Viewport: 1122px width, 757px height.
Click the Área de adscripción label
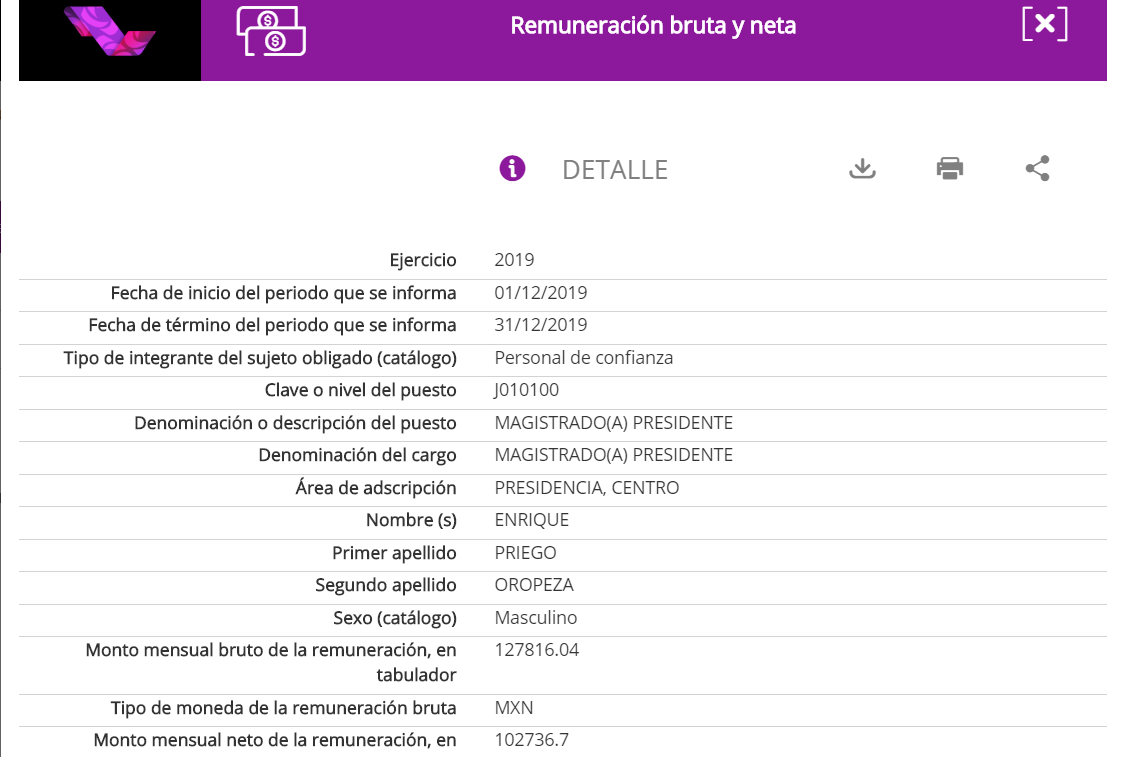(x=376, y=488)
